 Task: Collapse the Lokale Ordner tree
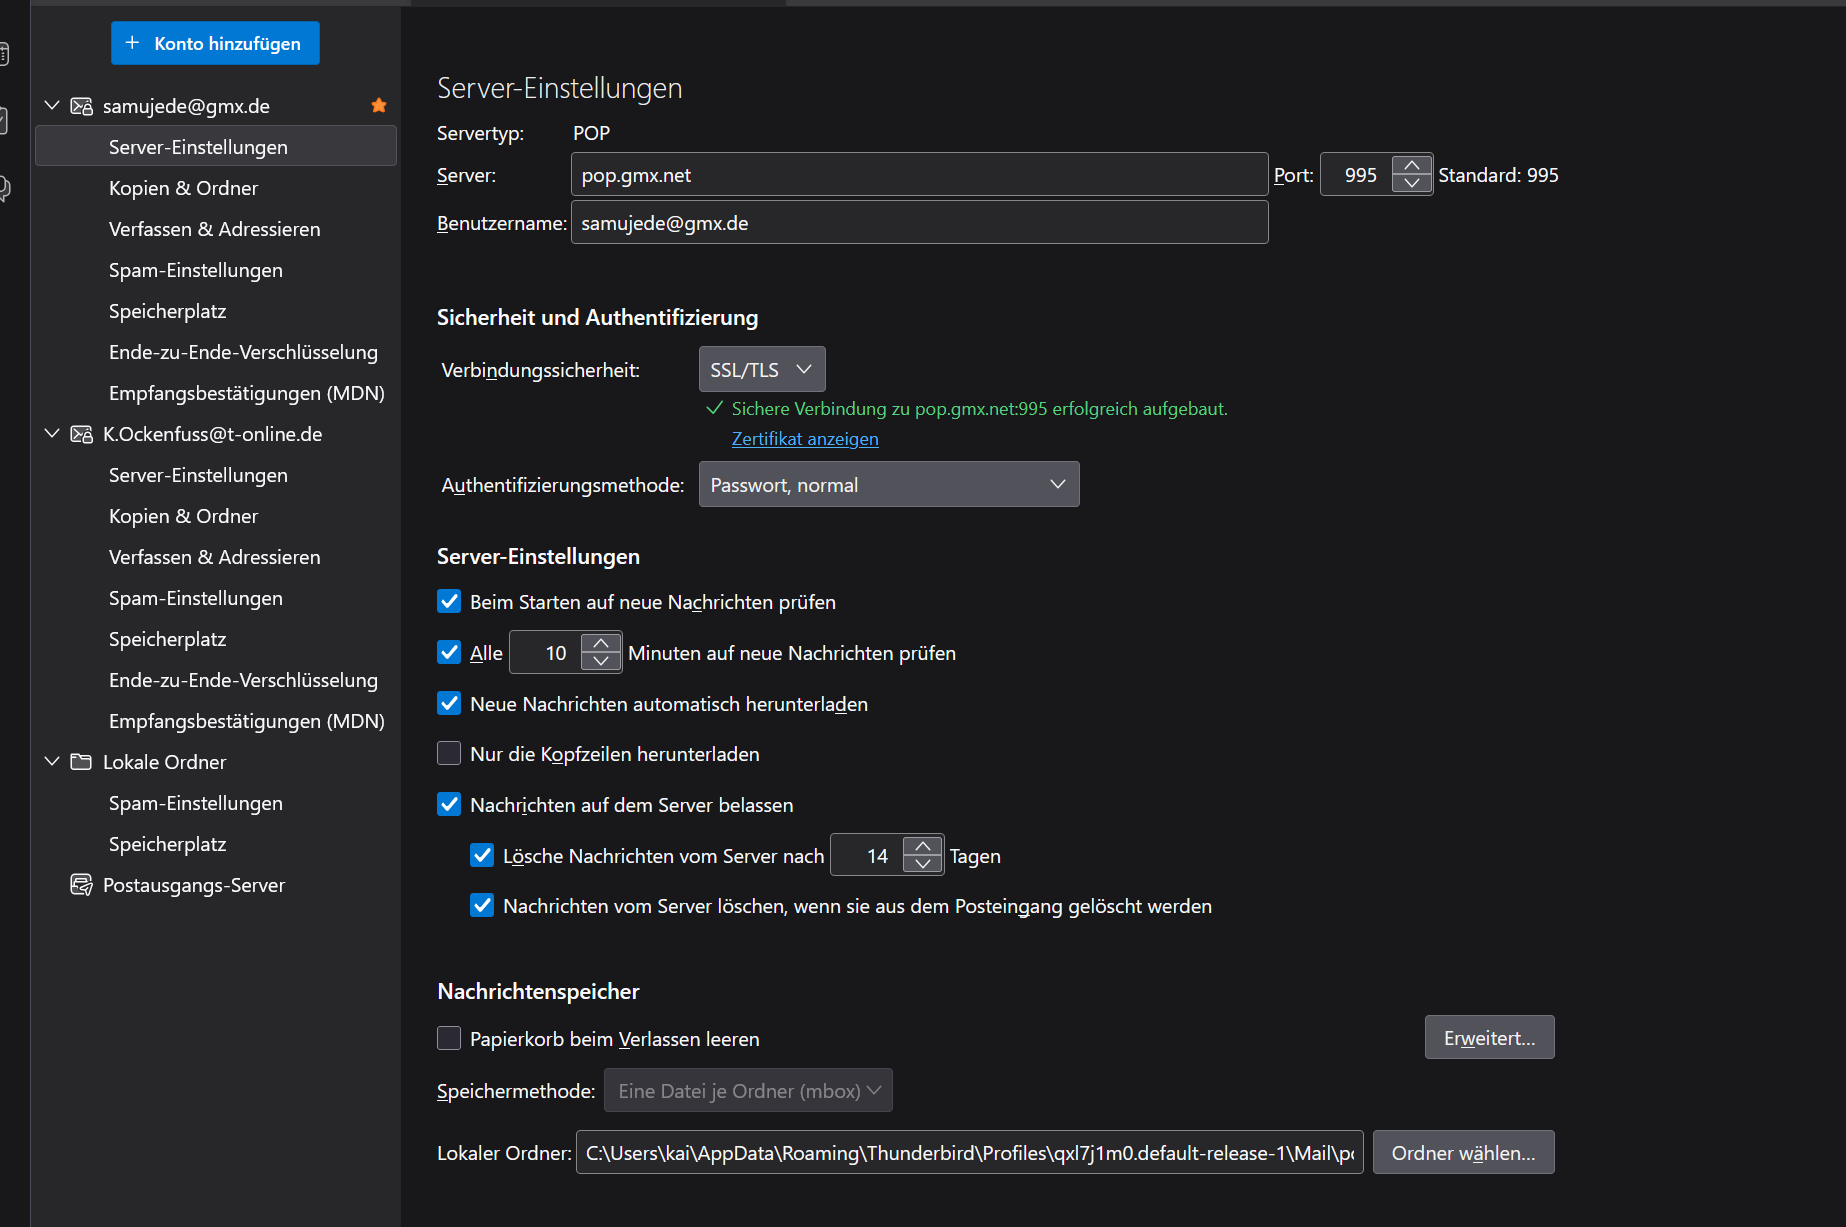(x=52, y=761)
